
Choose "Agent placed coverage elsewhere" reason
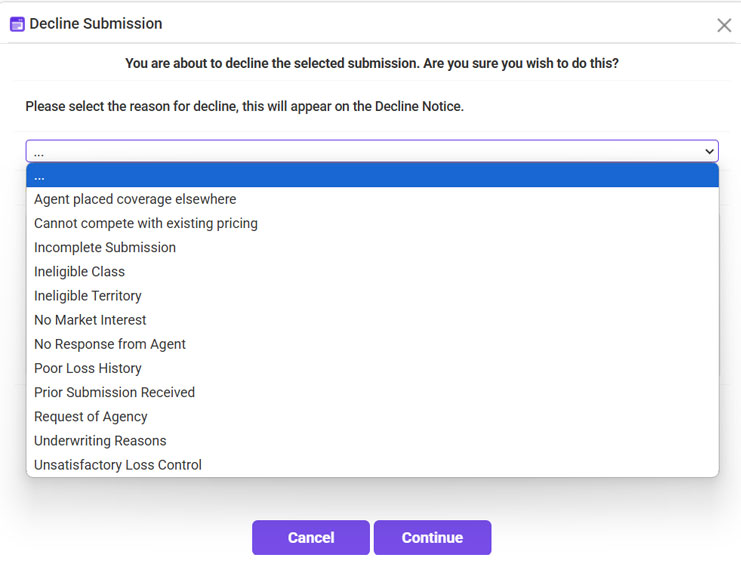[x=135, y=199]
